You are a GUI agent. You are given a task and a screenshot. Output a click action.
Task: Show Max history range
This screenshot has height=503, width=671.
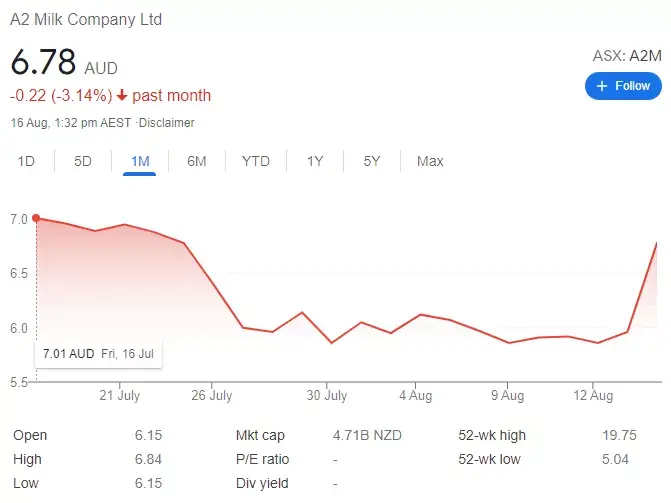430,161
